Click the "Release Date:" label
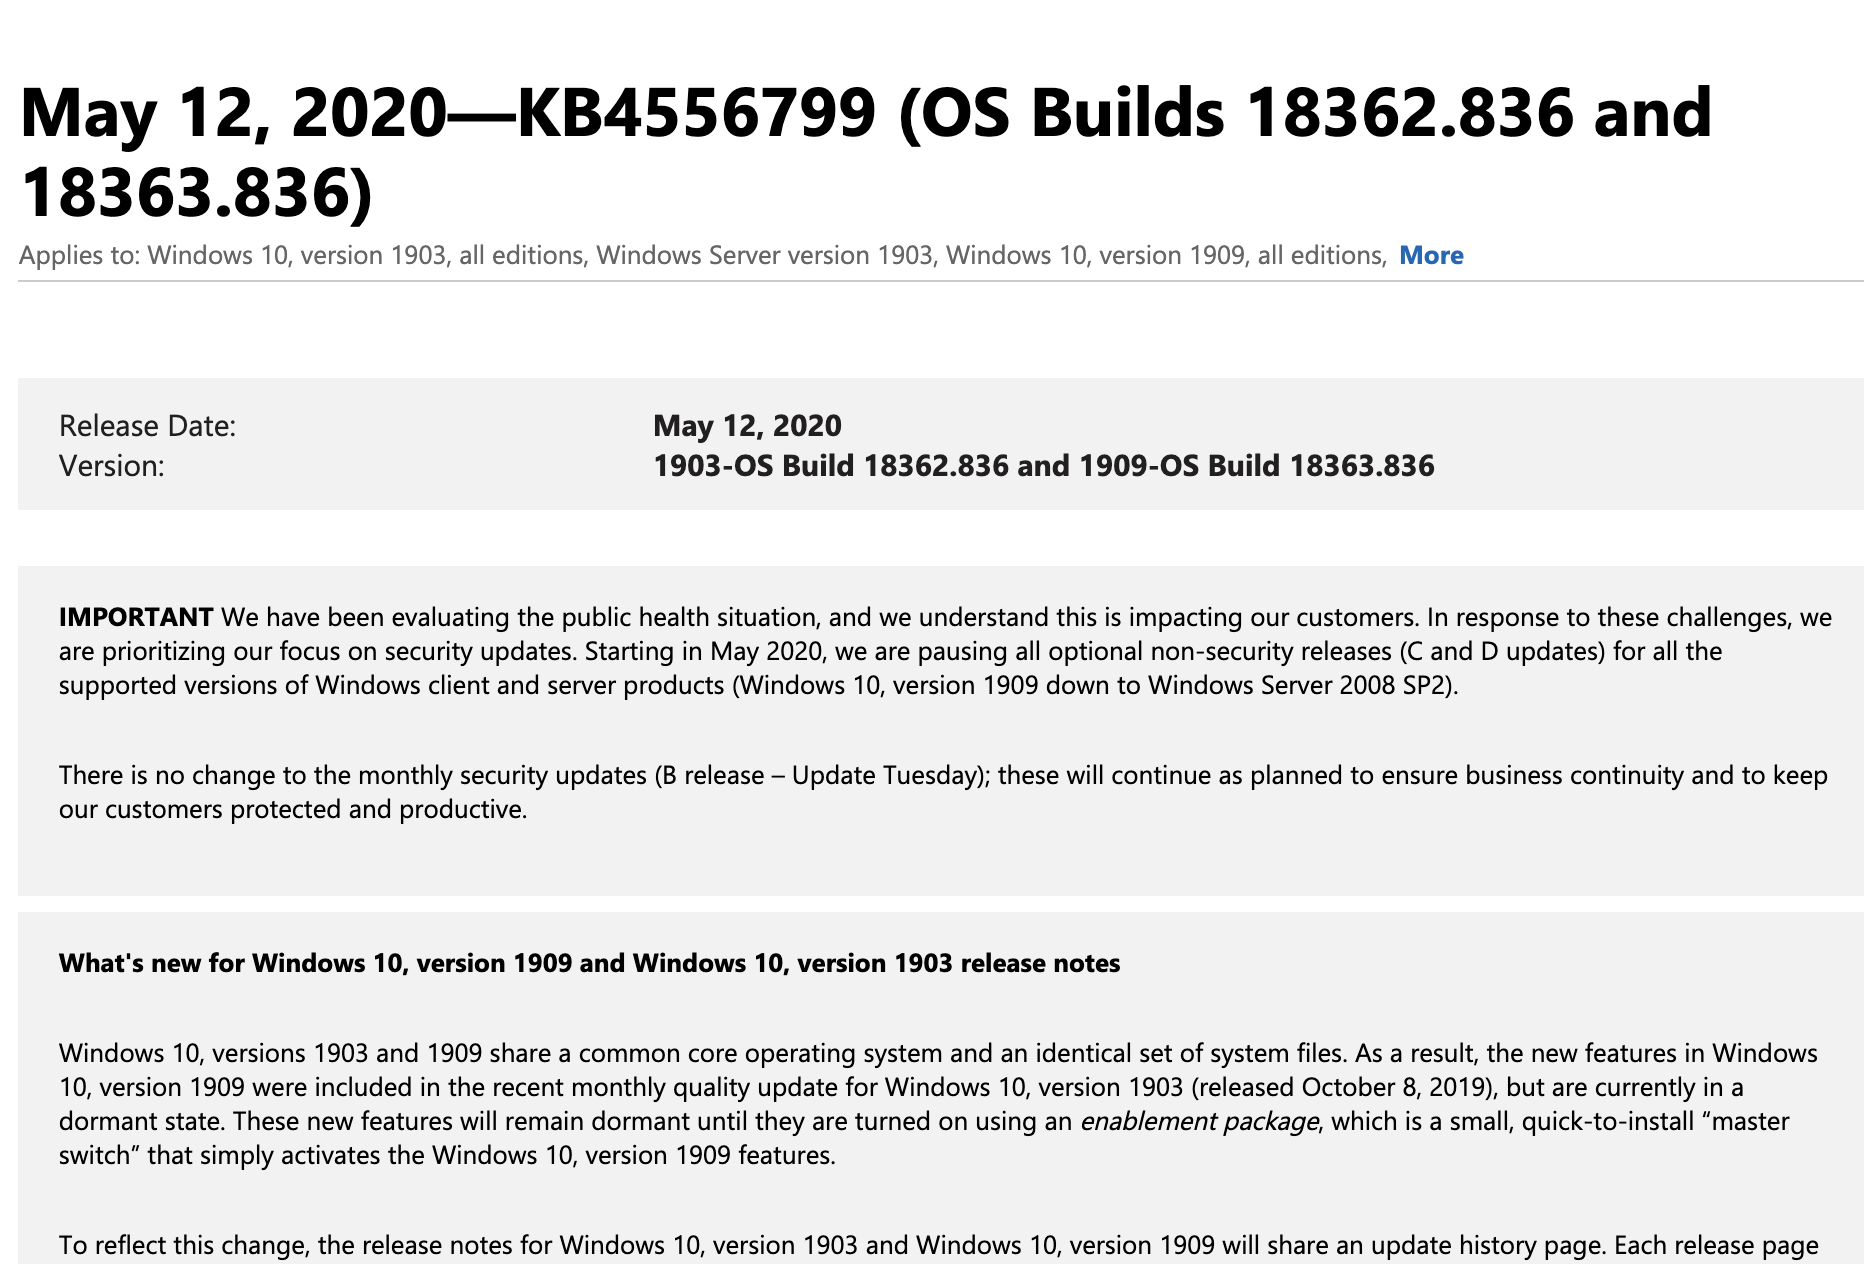Image resolution: width=1876 pixels, height=1264 pixels. point(148,426)
